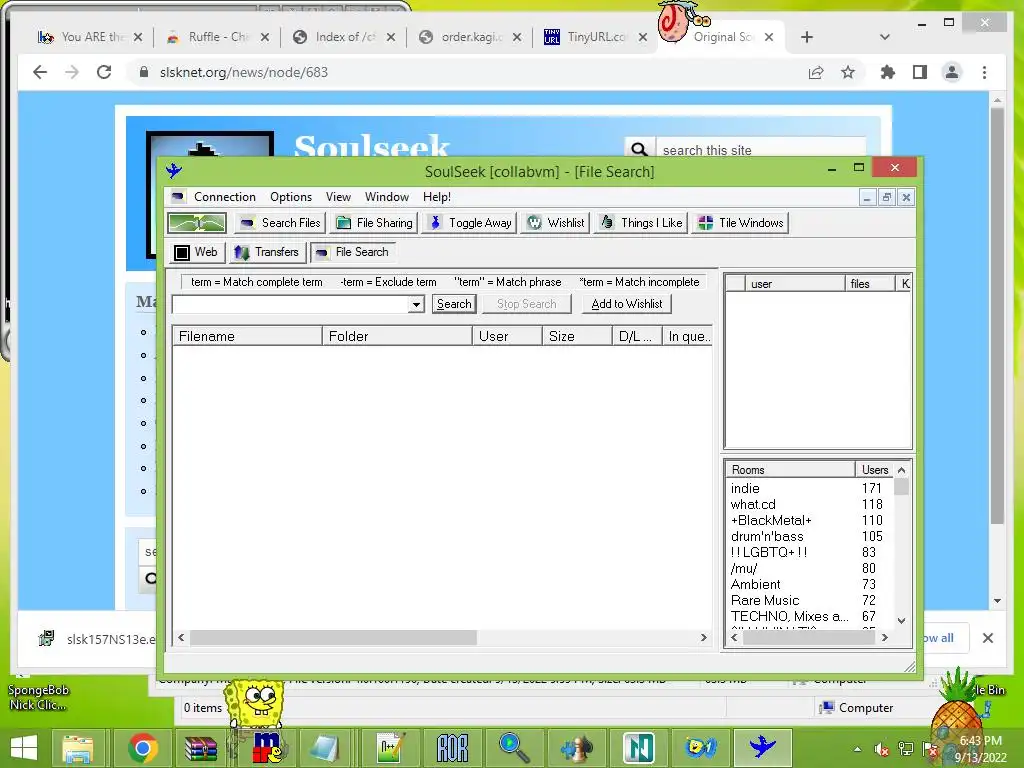Toggle Away status in the SoulSeek toolbar

[x=470, y=223]
